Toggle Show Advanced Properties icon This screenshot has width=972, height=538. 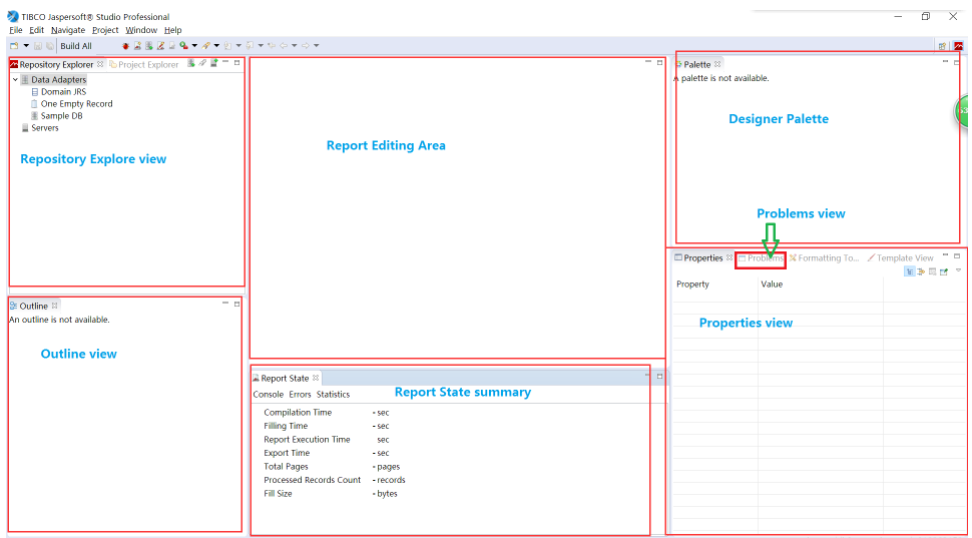[x=921, y=271]
